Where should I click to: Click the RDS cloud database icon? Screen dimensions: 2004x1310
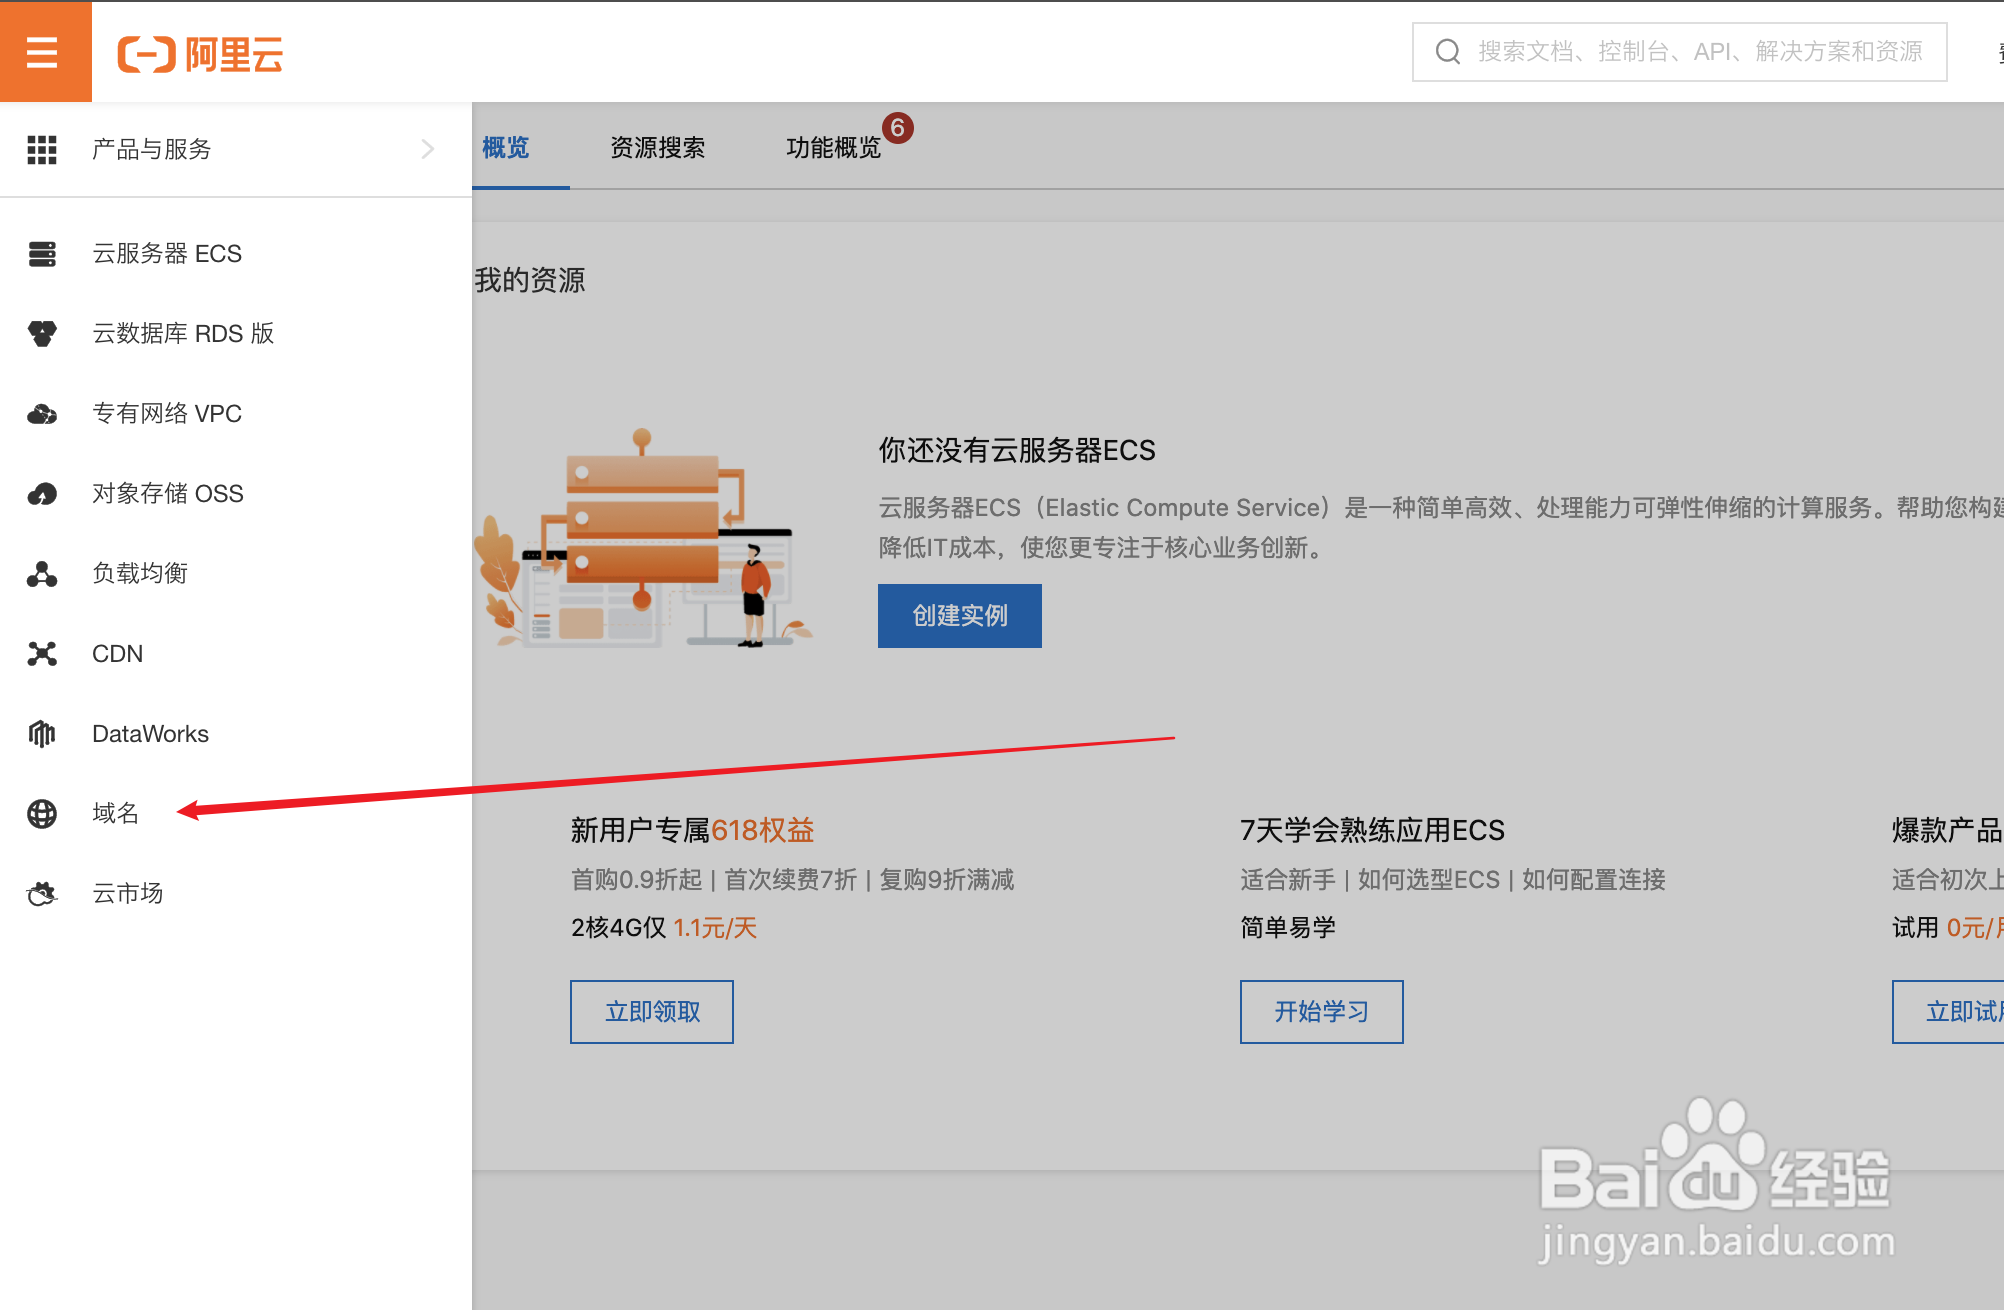(42, 334)
